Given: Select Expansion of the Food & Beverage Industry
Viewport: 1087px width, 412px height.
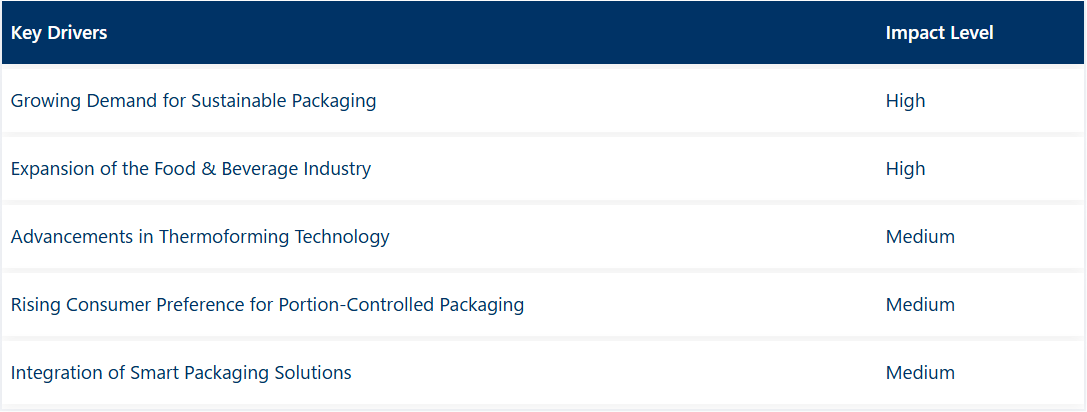Looking at the screenshot, I should 191,169.
